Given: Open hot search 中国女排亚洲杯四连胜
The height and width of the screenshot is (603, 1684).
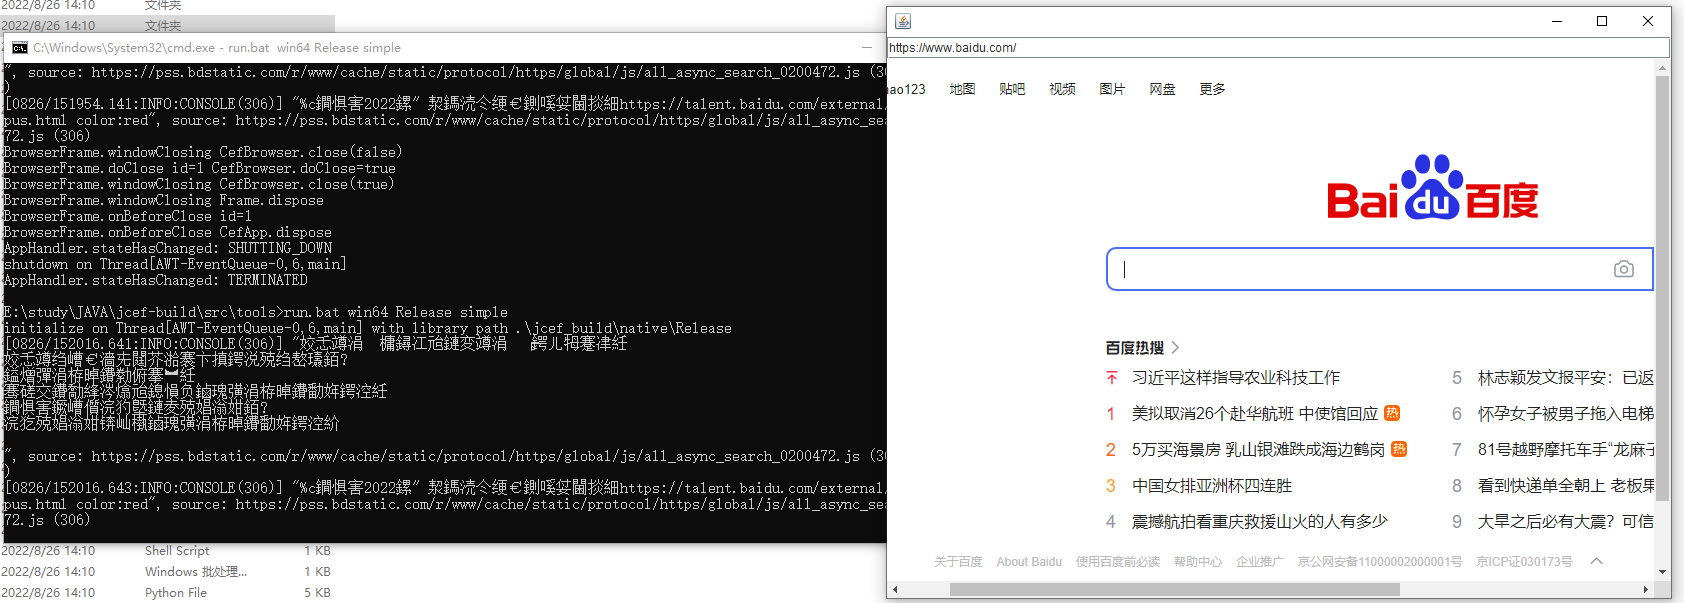Looking at the screenshot, I should (x=1212, y=485).
